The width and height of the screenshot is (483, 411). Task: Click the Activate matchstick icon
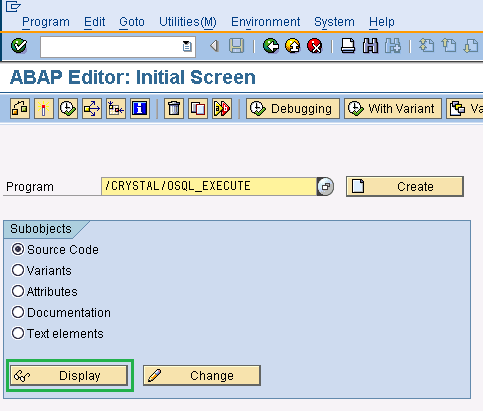(x=44, y=108)
